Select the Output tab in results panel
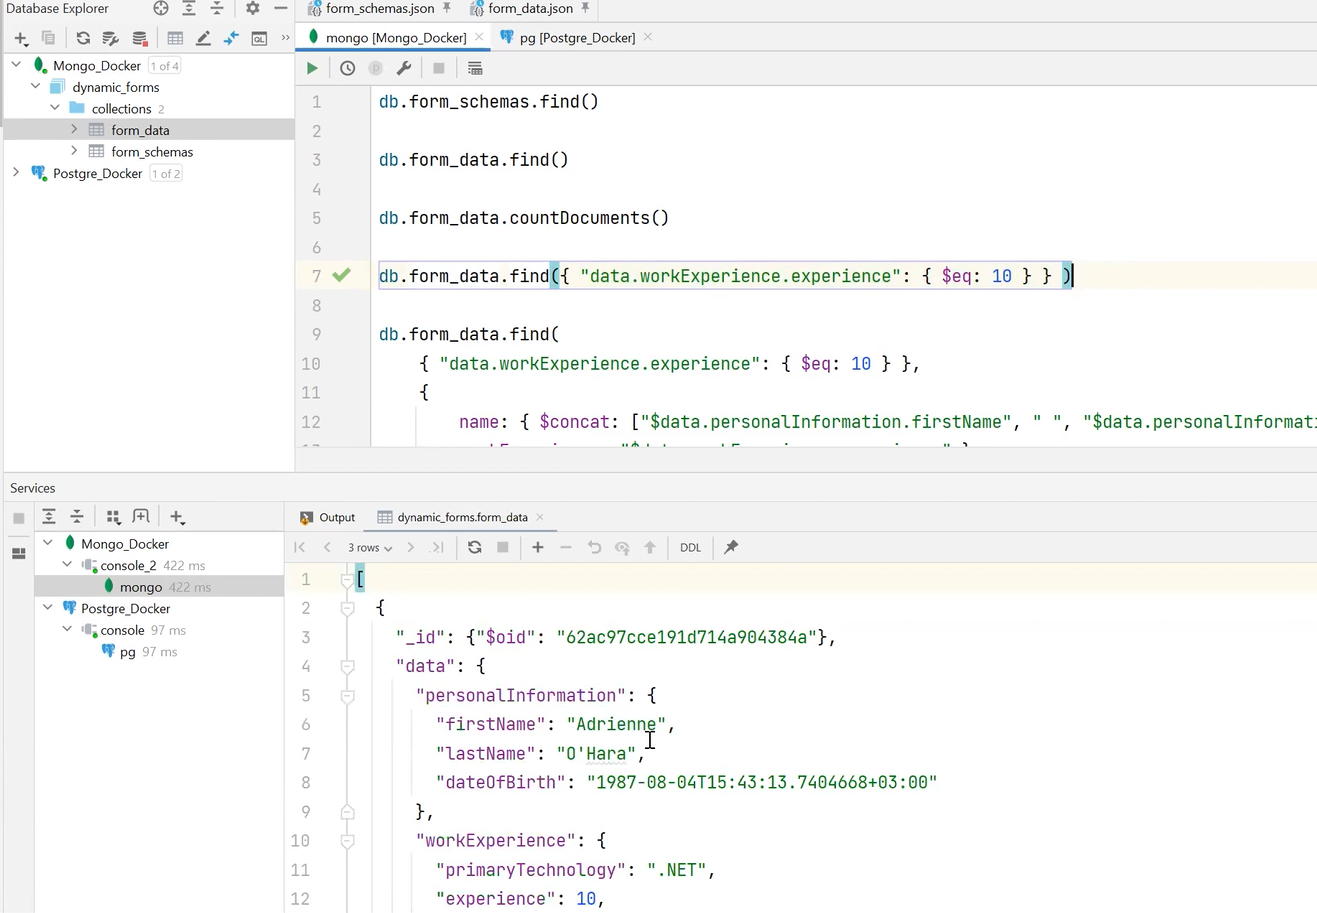Image resolution: width=1317 pixels, height=913 pixels. (x=336, y=517)
